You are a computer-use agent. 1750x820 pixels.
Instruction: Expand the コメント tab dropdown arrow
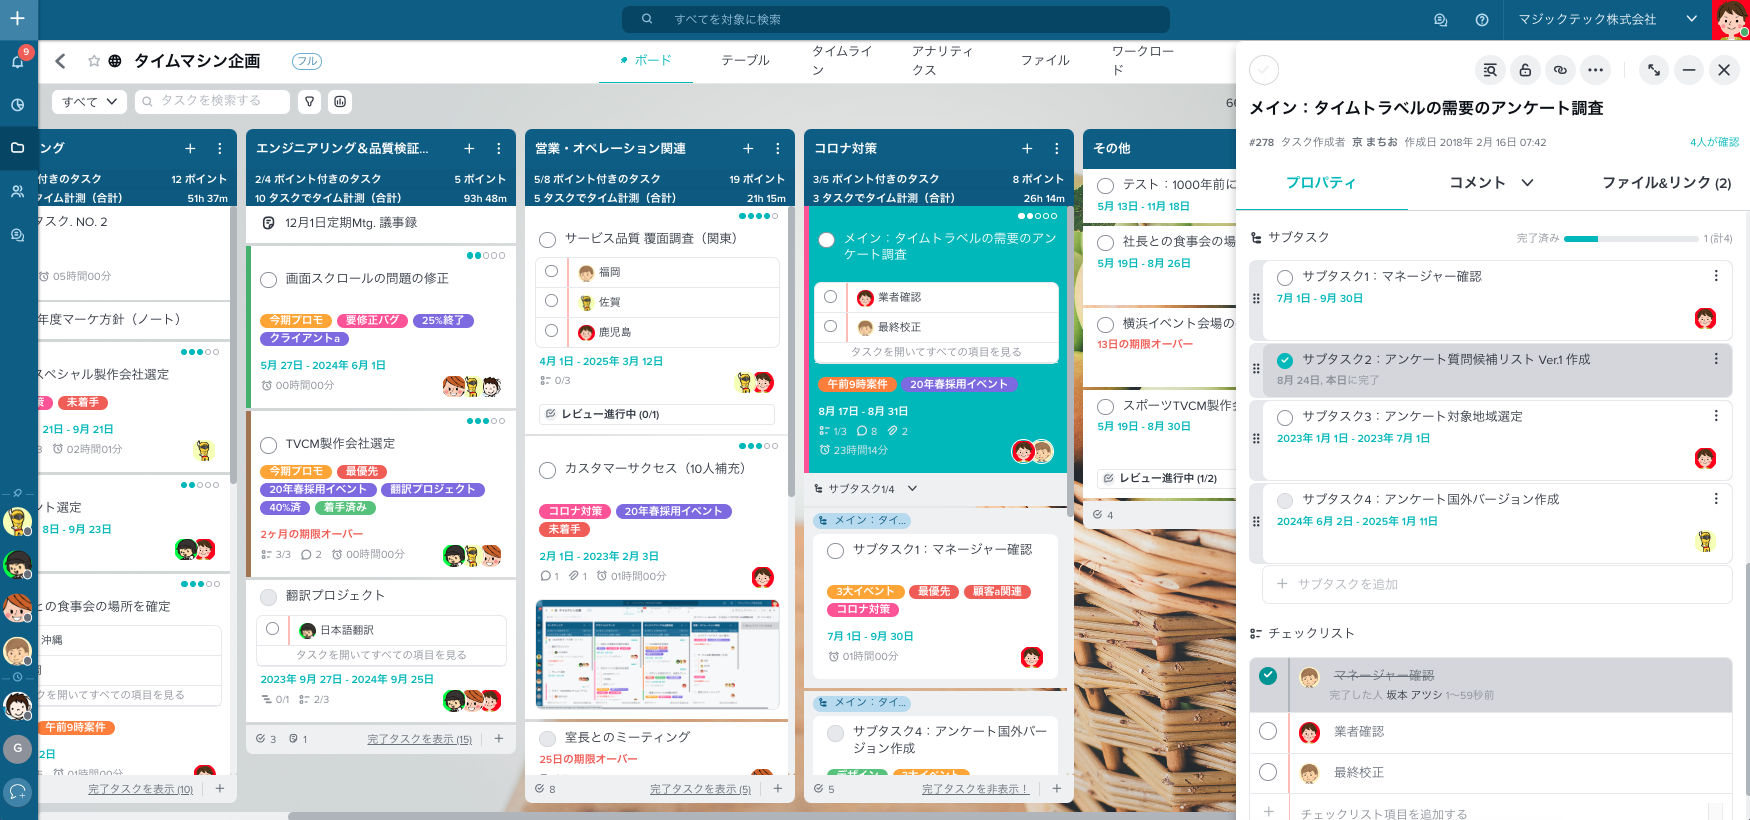(x=1528, y=183)
